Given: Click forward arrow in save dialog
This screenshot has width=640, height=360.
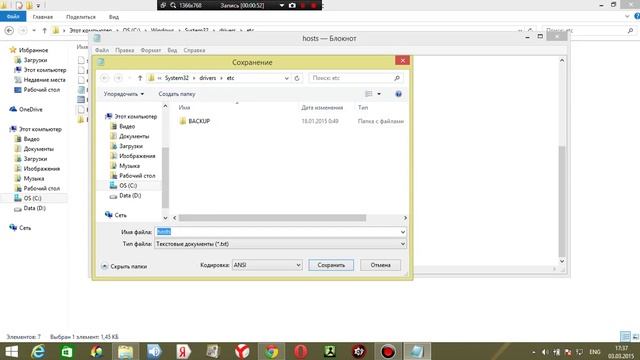Looking at the screenshot, I should (118, 78).
